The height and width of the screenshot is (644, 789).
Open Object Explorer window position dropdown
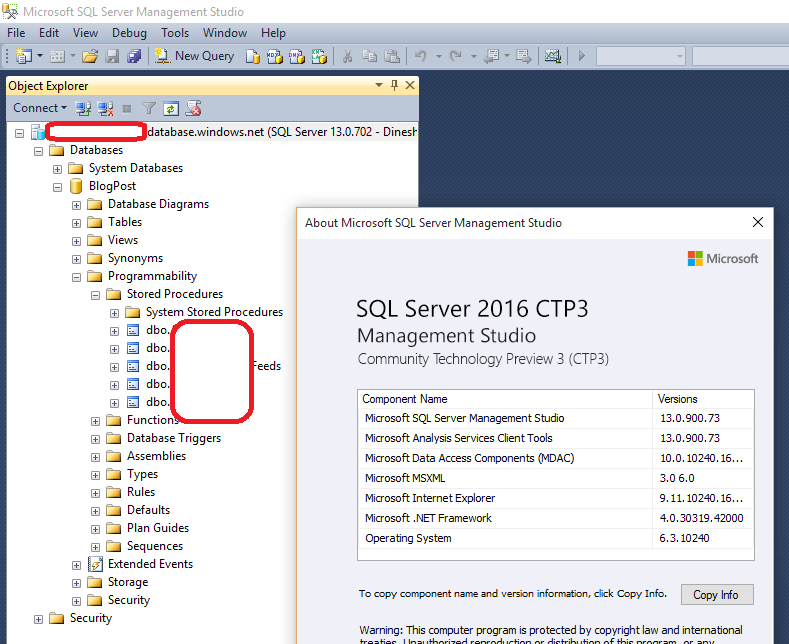pyautogui.click(x=379, y=86)
